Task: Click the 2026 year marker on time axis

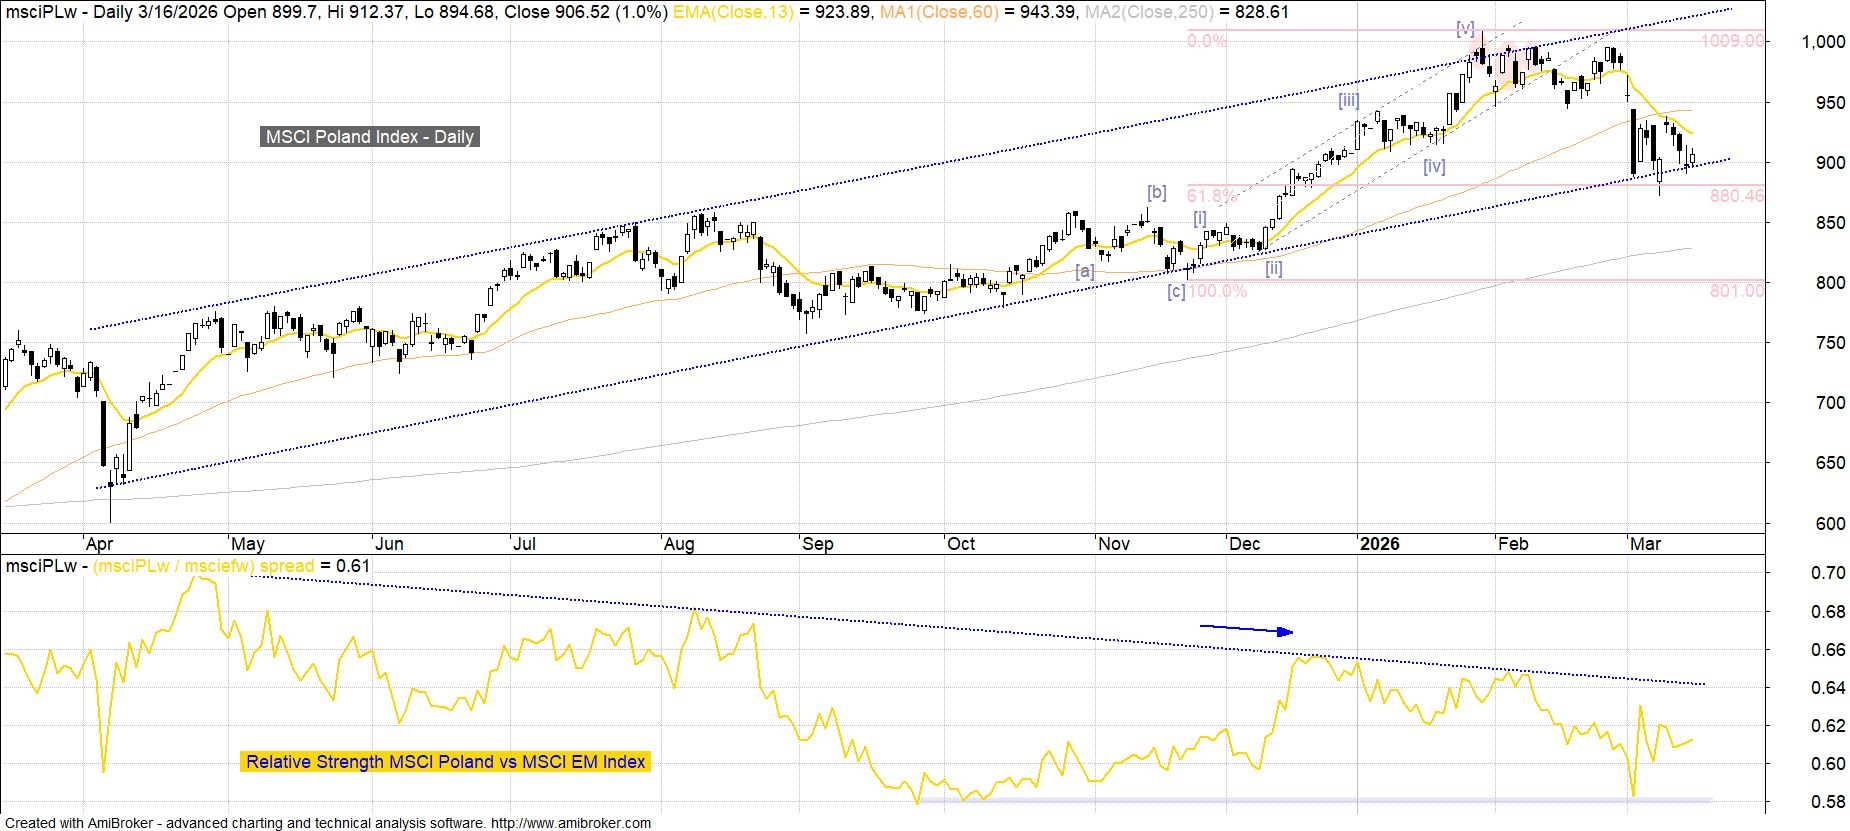Action: pos(1380,544)
